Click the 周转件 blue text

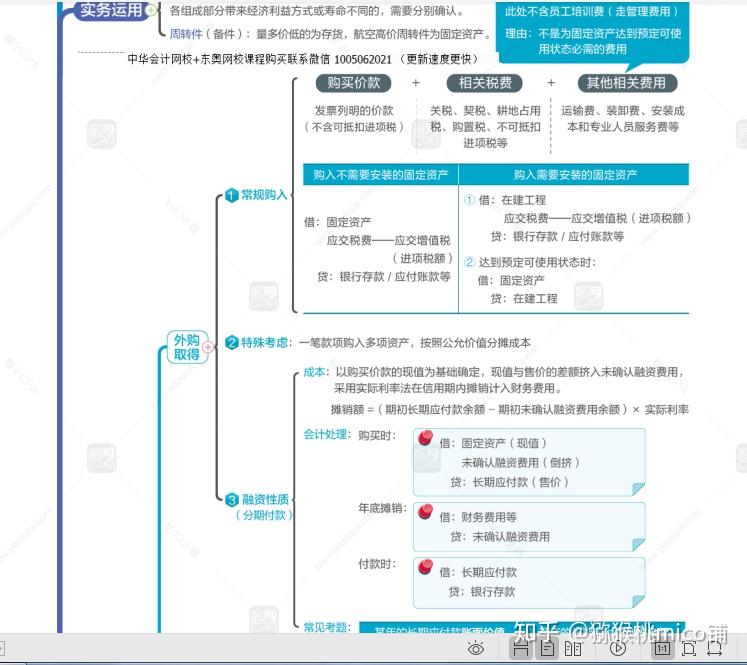[186, 34]
